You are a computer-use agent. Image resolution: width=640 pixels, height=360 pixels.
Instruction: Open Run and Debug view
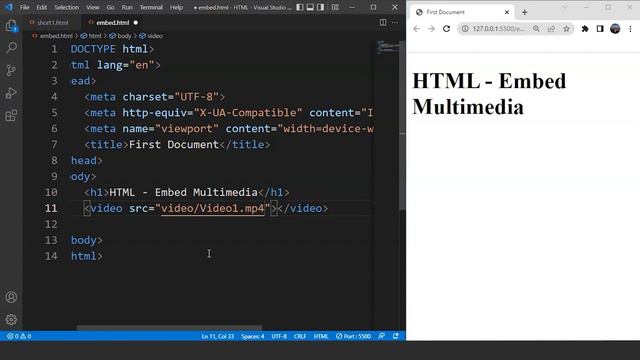tap(11, 93)
